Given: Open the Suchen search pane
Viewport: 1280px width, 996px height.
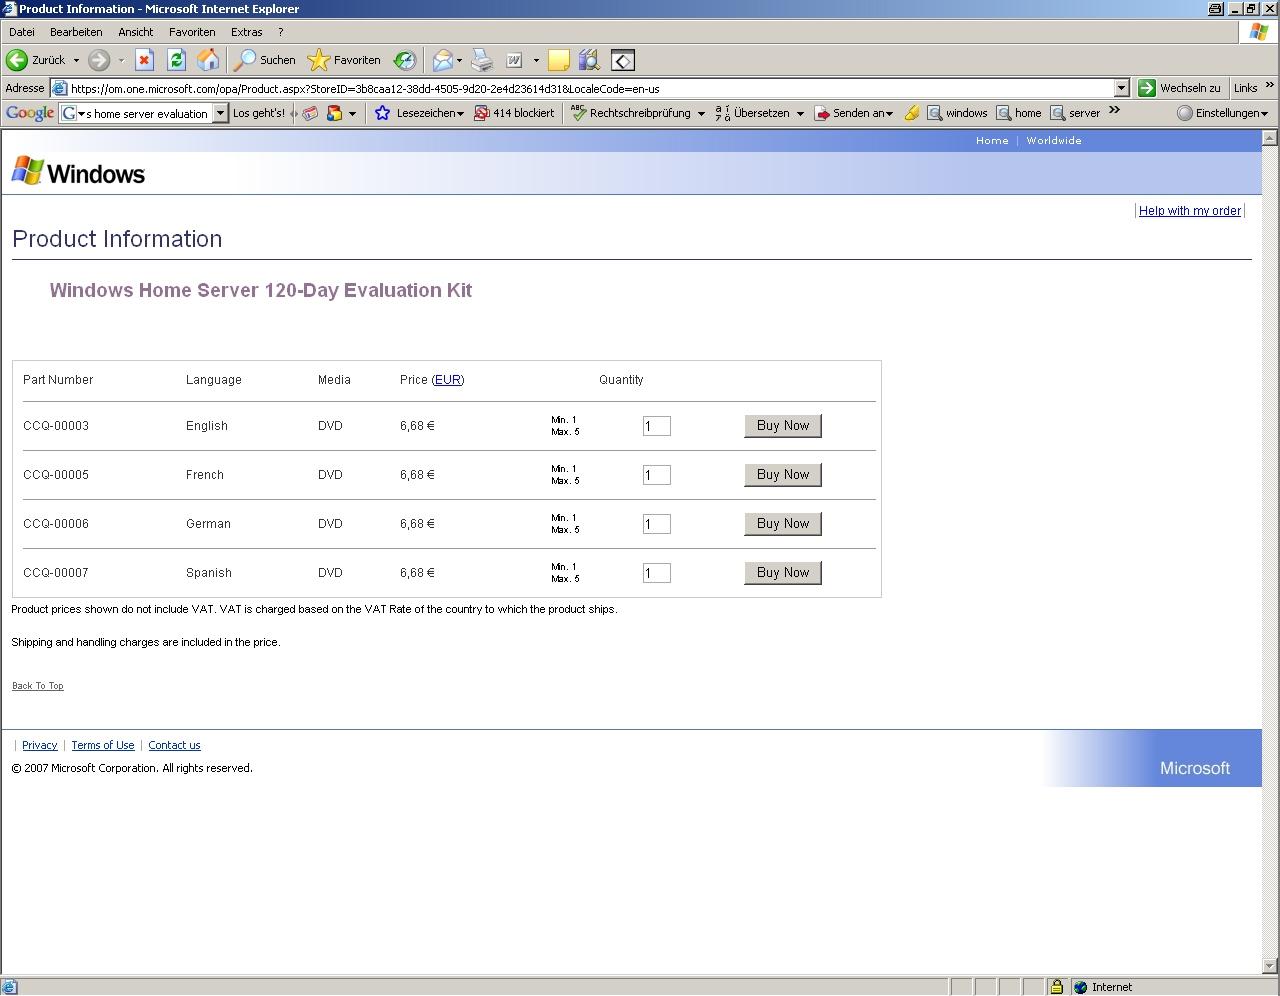Looking at the screenshot, I should pos(265,60).
